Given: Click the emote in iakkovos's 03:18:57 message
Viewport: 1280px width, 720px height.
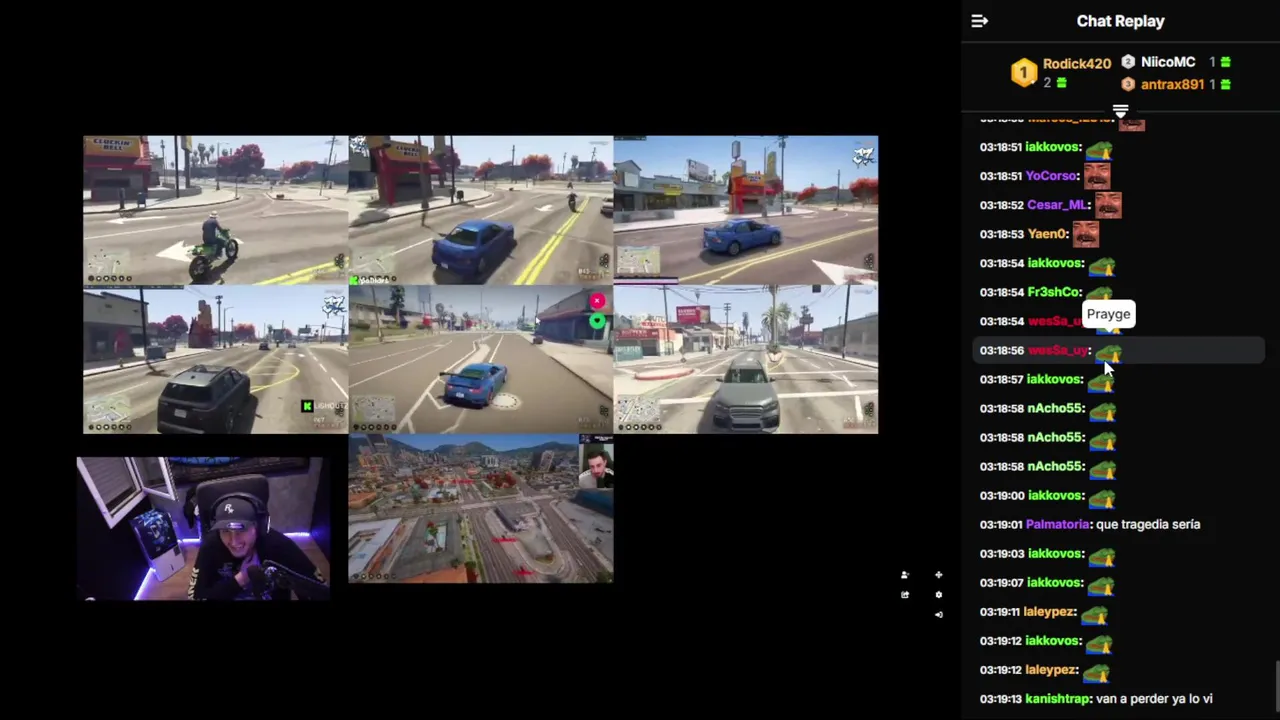Looking at the screenshot, I should [1100, 382].
